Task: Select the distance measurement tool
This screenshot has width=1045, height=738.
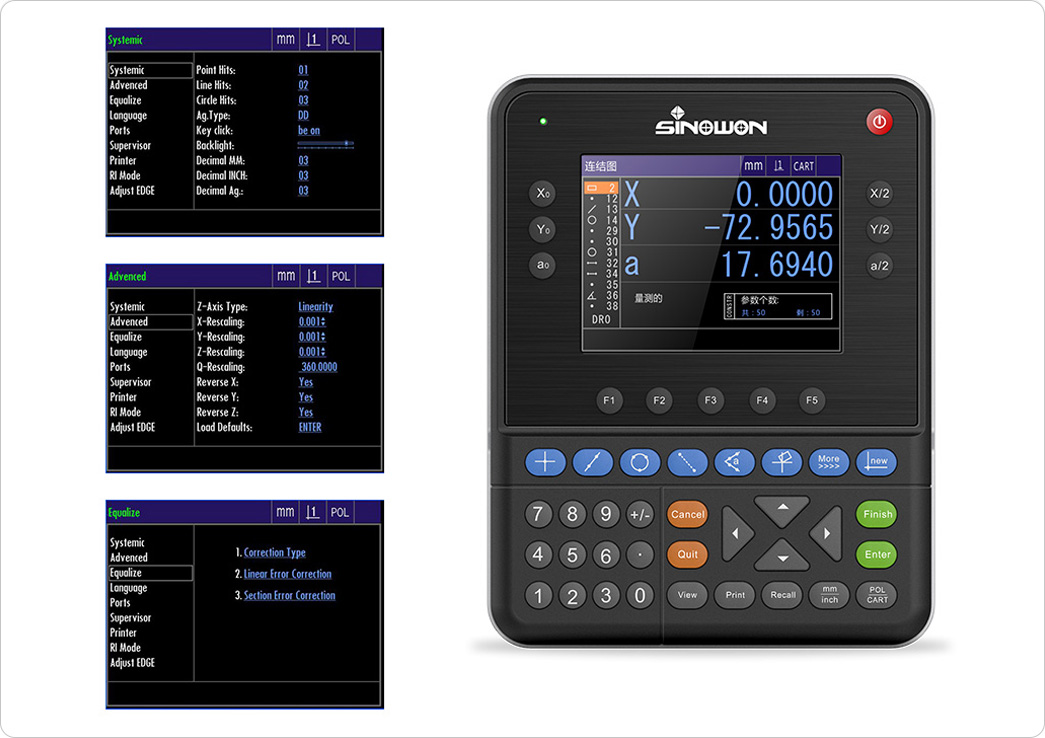Action: (x=688, y=462)
